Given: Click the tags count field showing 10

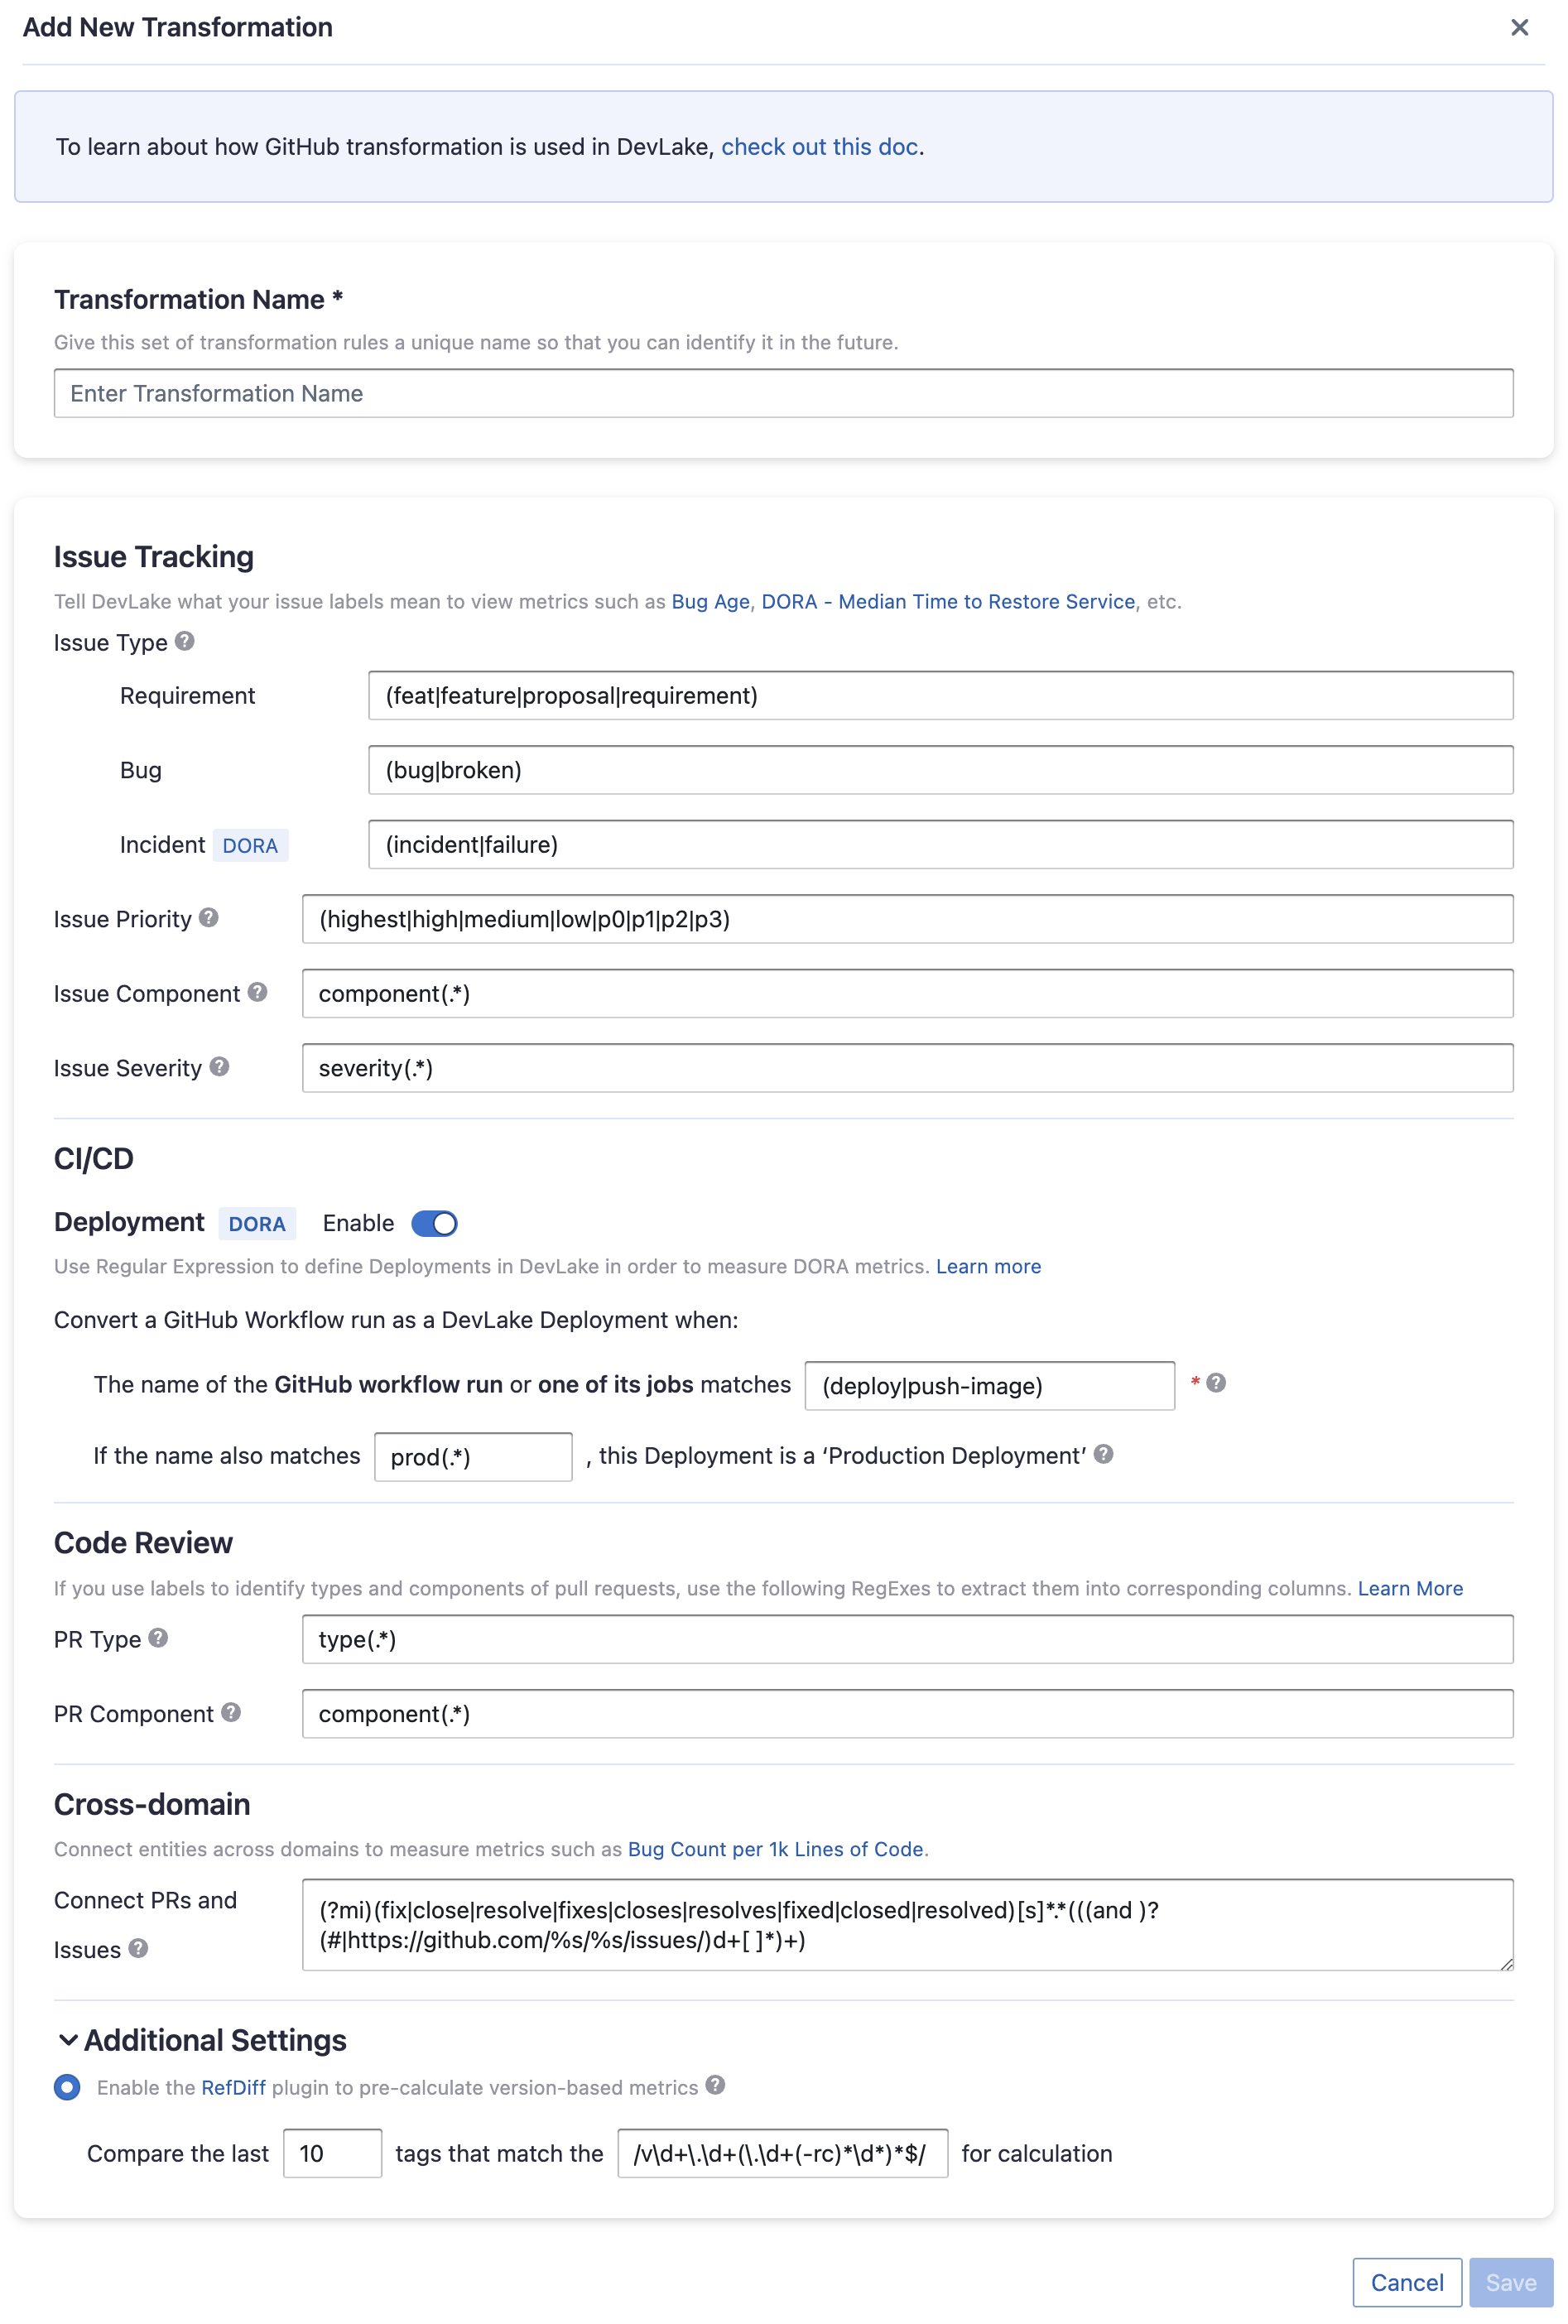Looking at the screenshot, I should tap(332, 2153).
